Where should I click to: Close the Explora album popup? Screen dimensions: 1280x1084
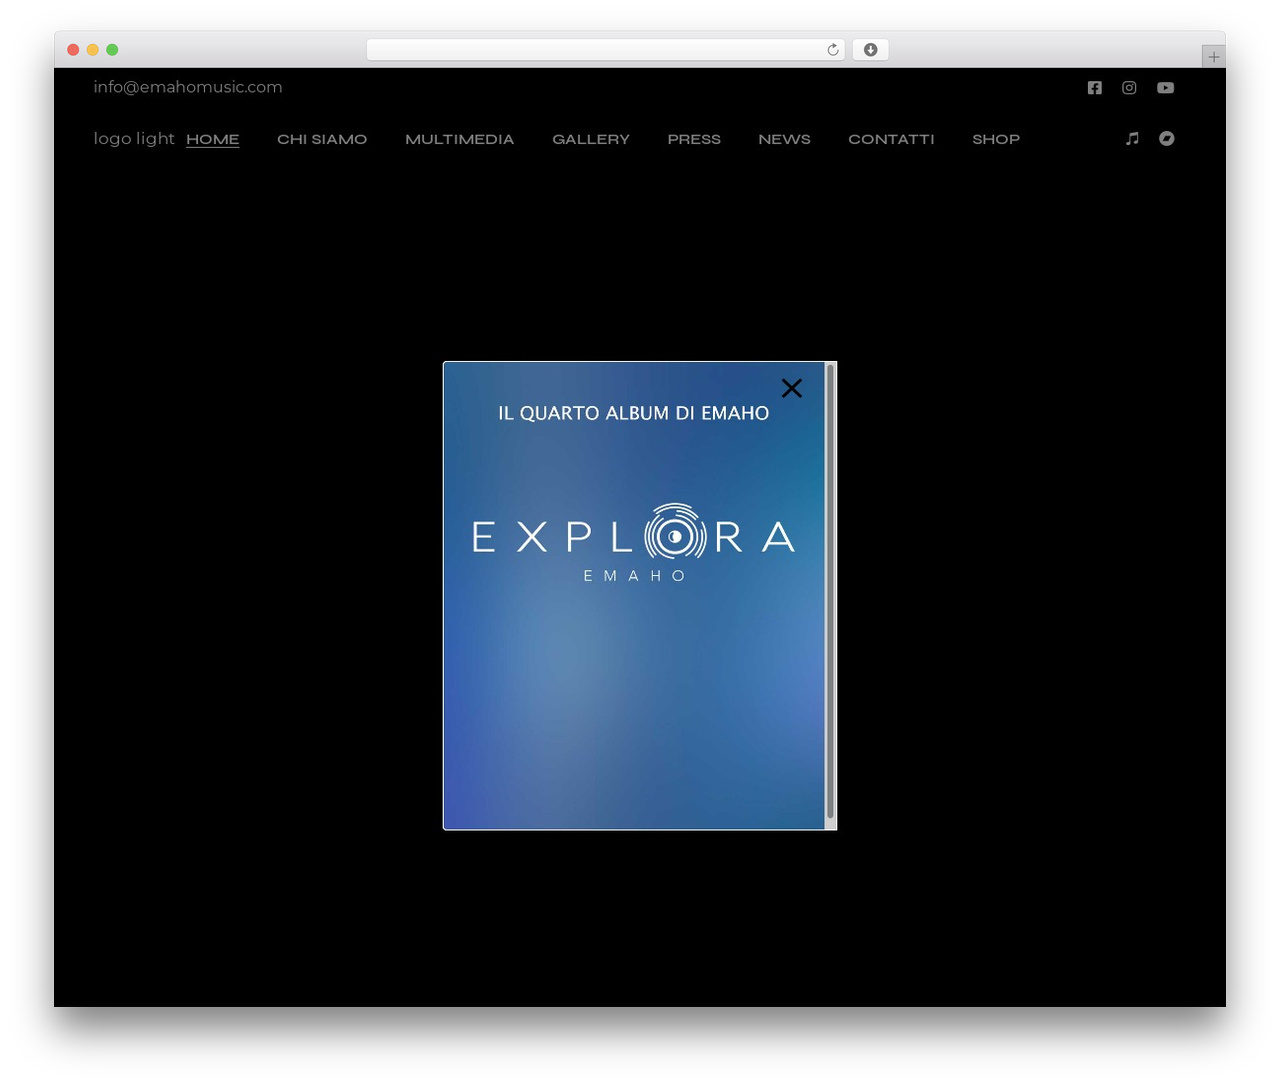792,388
